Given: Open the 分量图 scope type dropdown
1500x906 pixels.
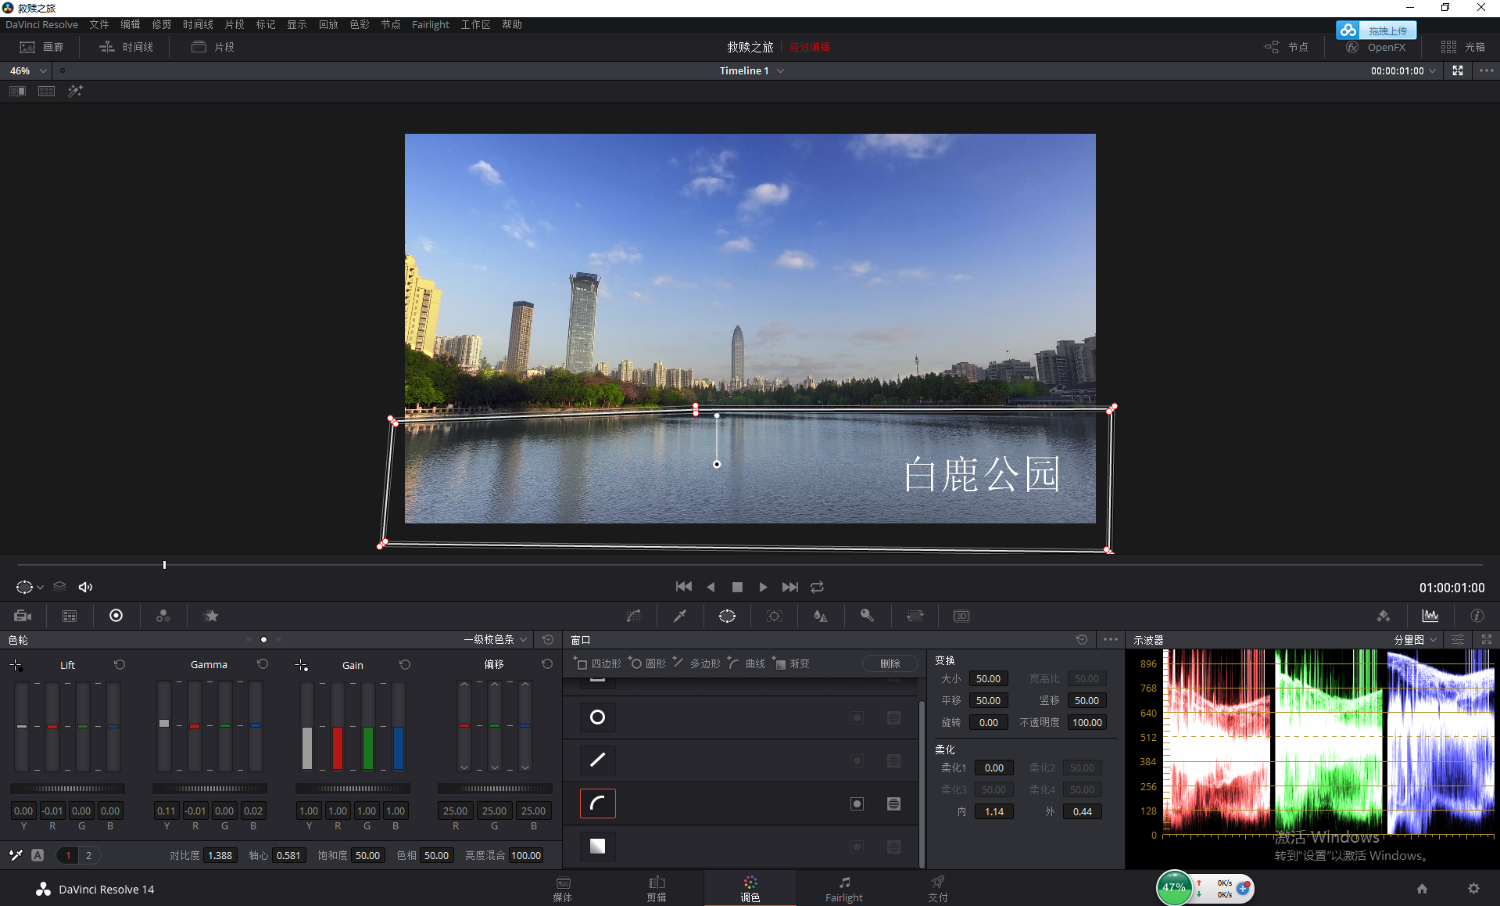Looking at the screenshot, I should (x=1415, y=640).
